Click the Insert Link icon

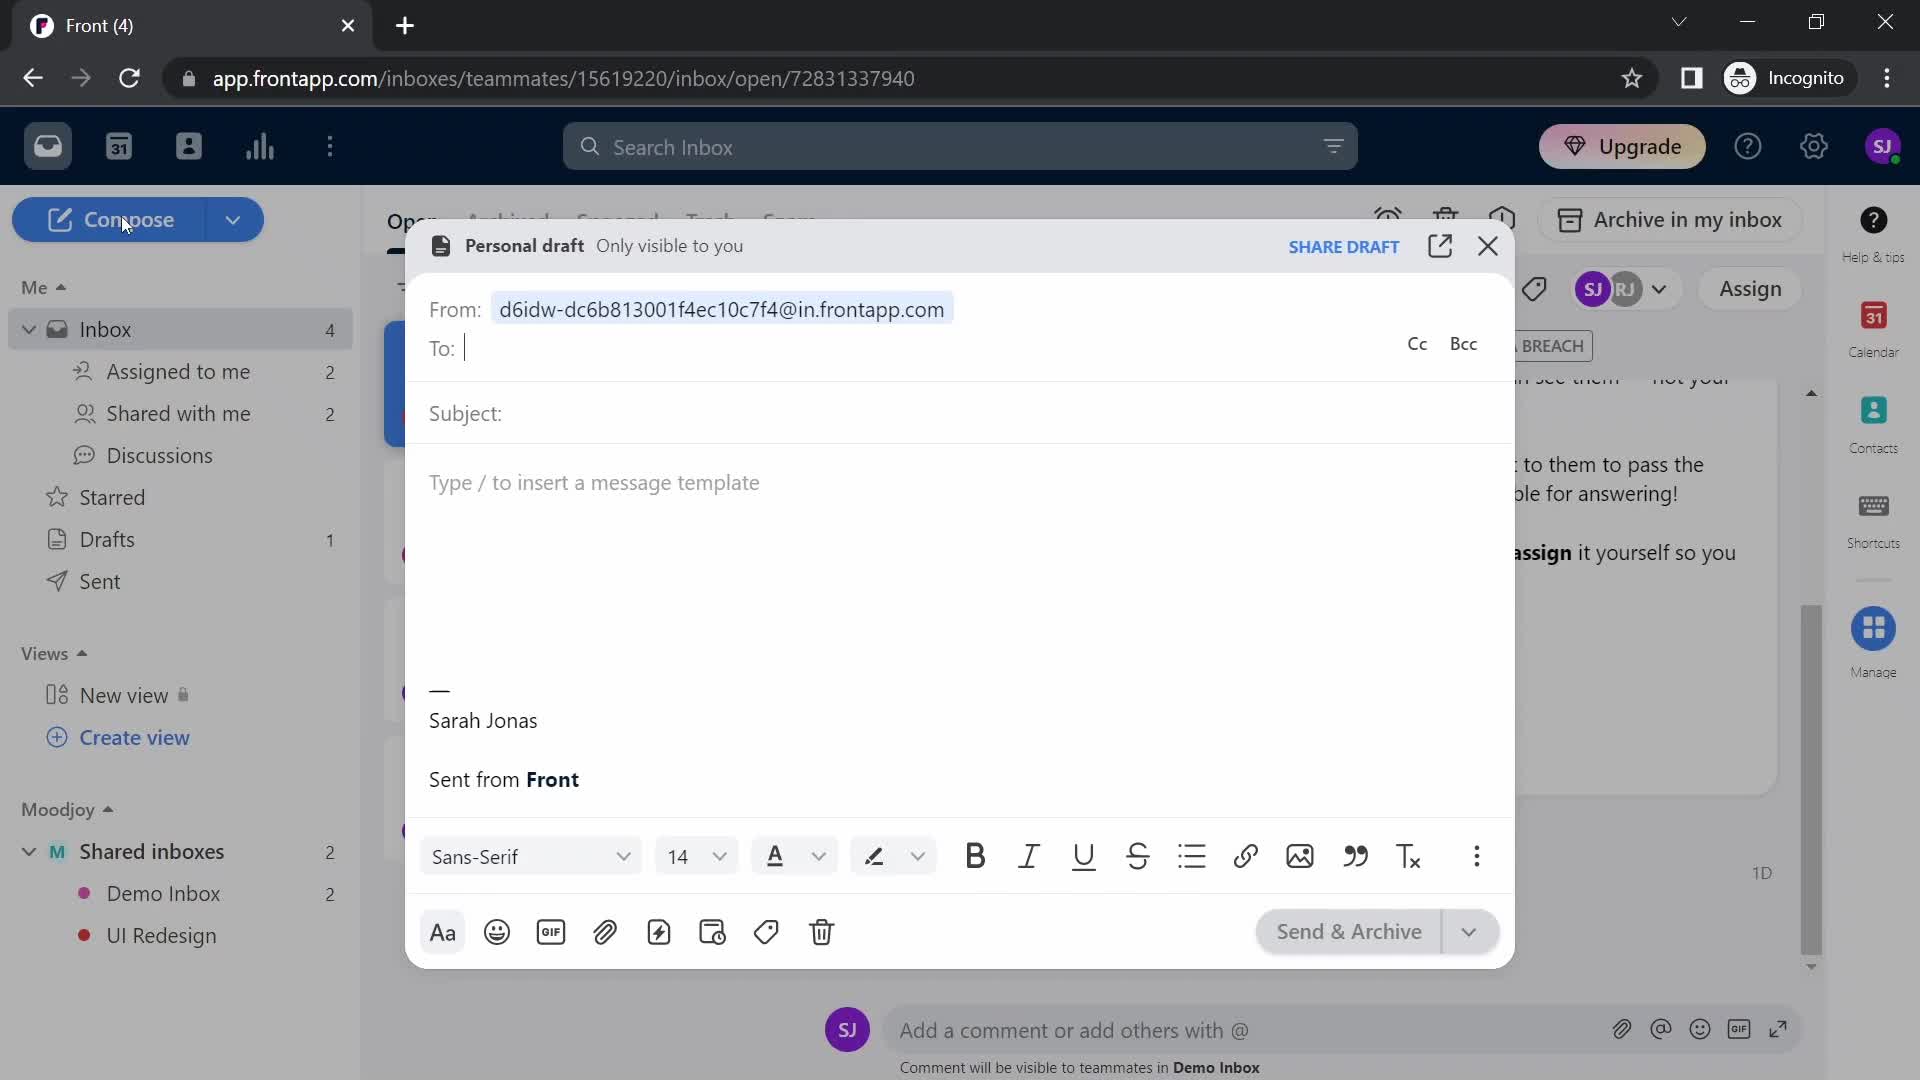point(1245,856)
